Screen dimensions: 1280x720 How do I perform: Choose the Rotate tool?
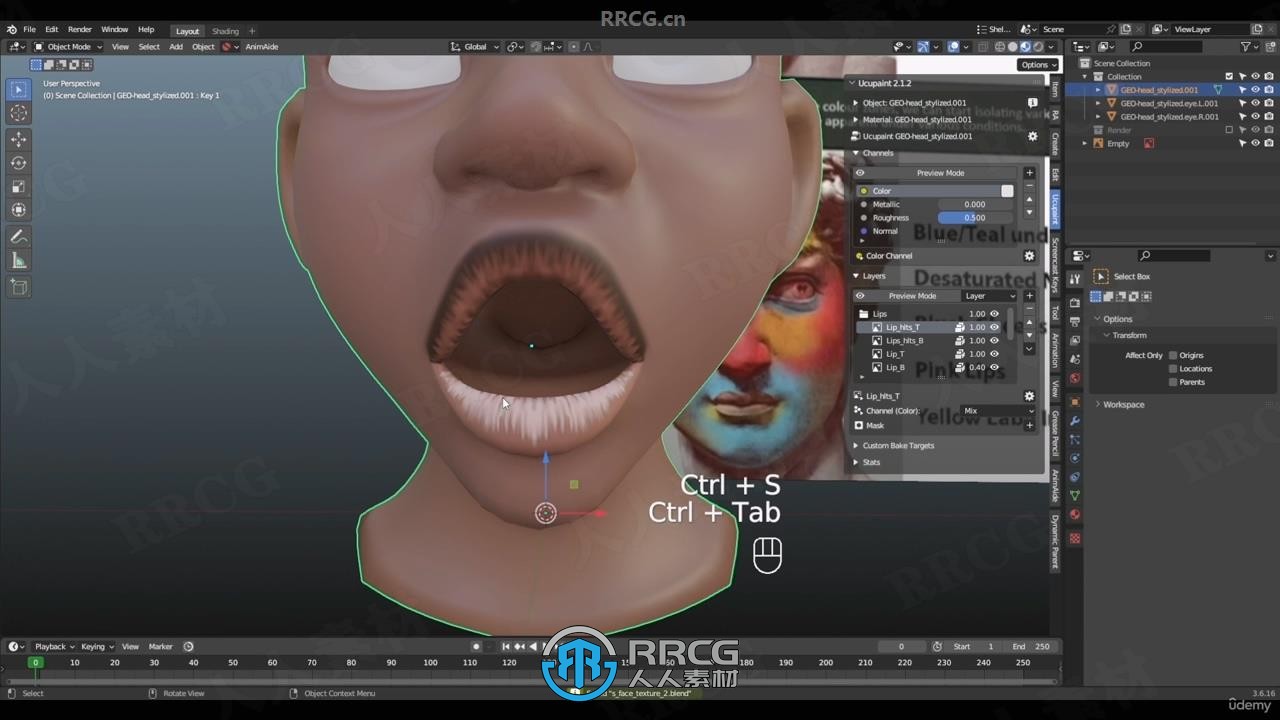(19, 163)
